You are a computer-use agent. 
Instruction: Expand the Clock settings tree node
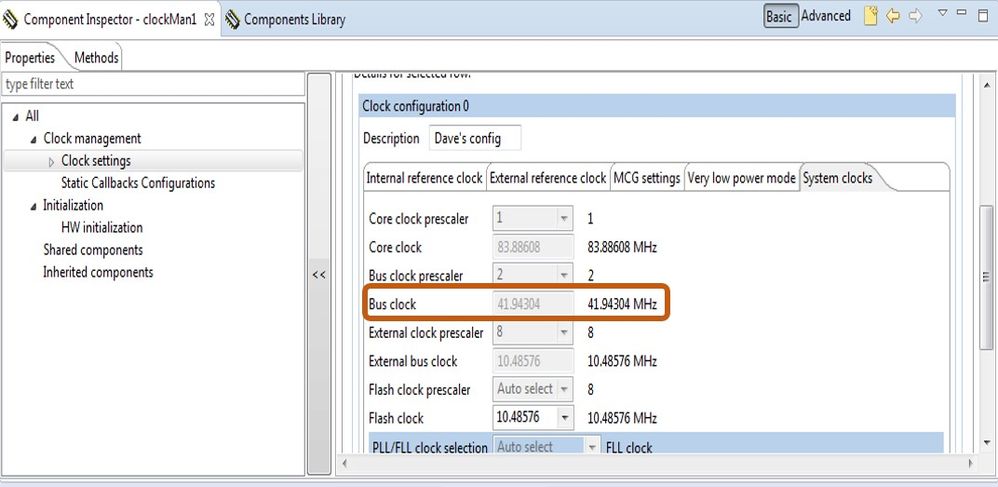[52, 161]
